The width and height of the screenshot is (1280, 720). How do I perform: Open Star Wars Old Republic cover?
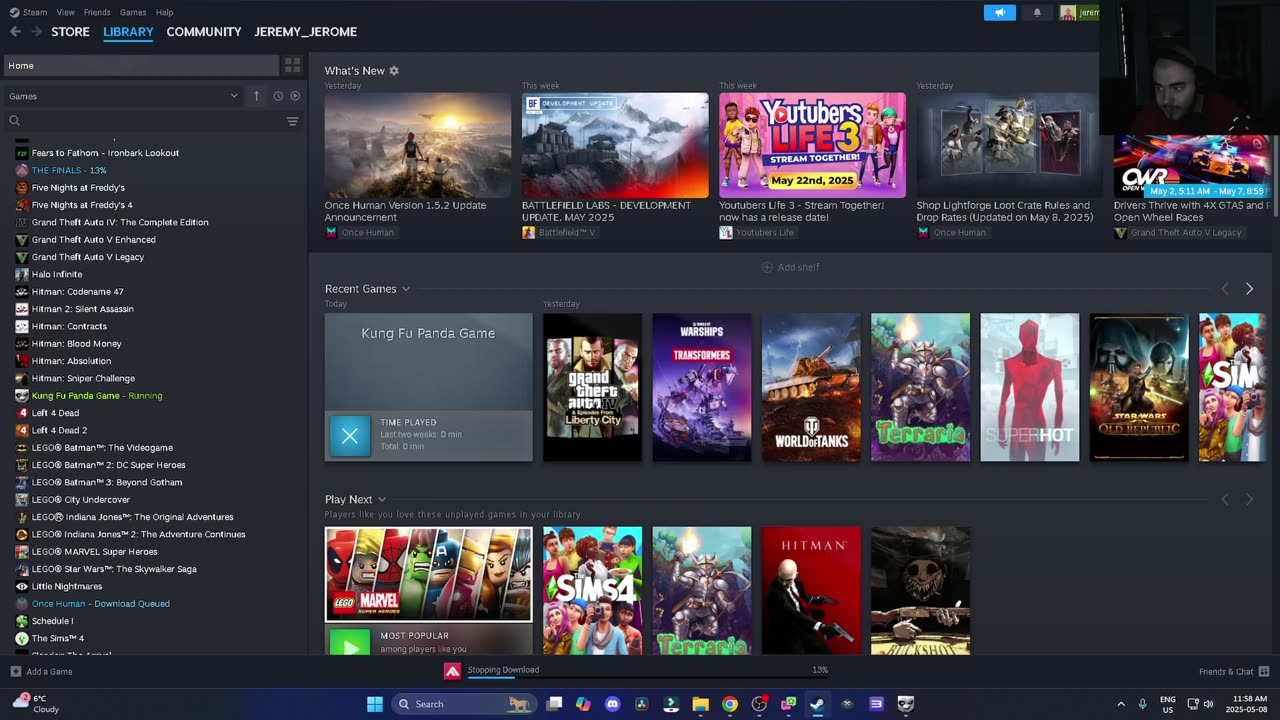(x=1139, y=387)
